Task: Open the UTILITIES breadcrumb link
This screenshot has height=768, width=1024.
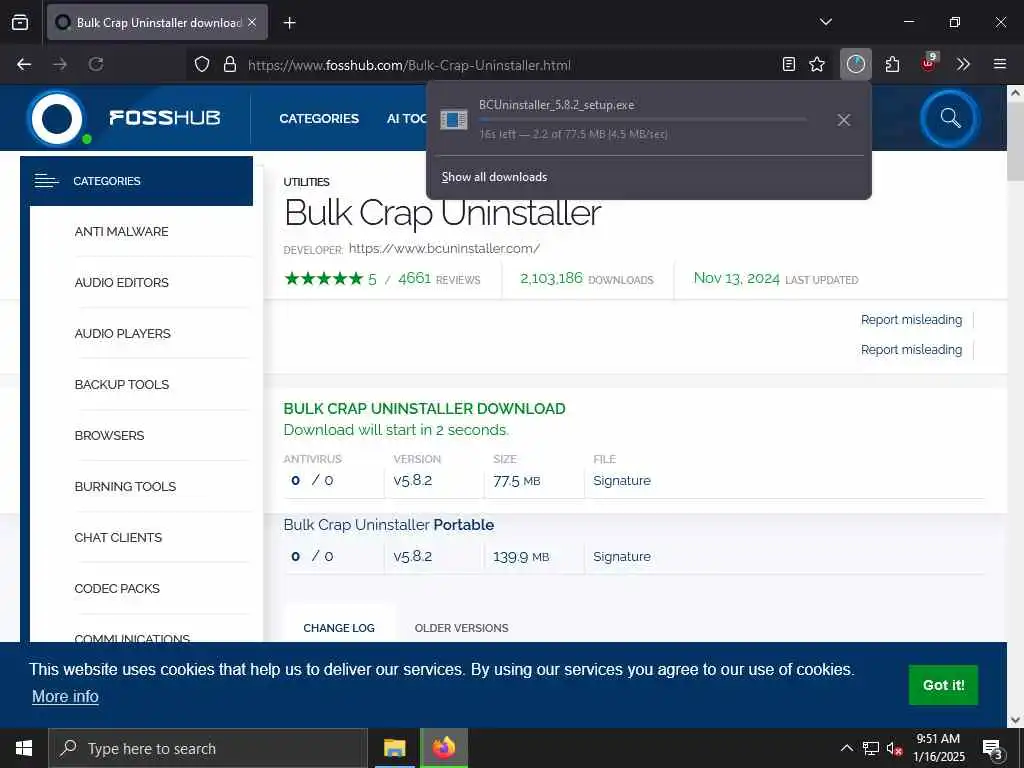Action: pos(306,182)
